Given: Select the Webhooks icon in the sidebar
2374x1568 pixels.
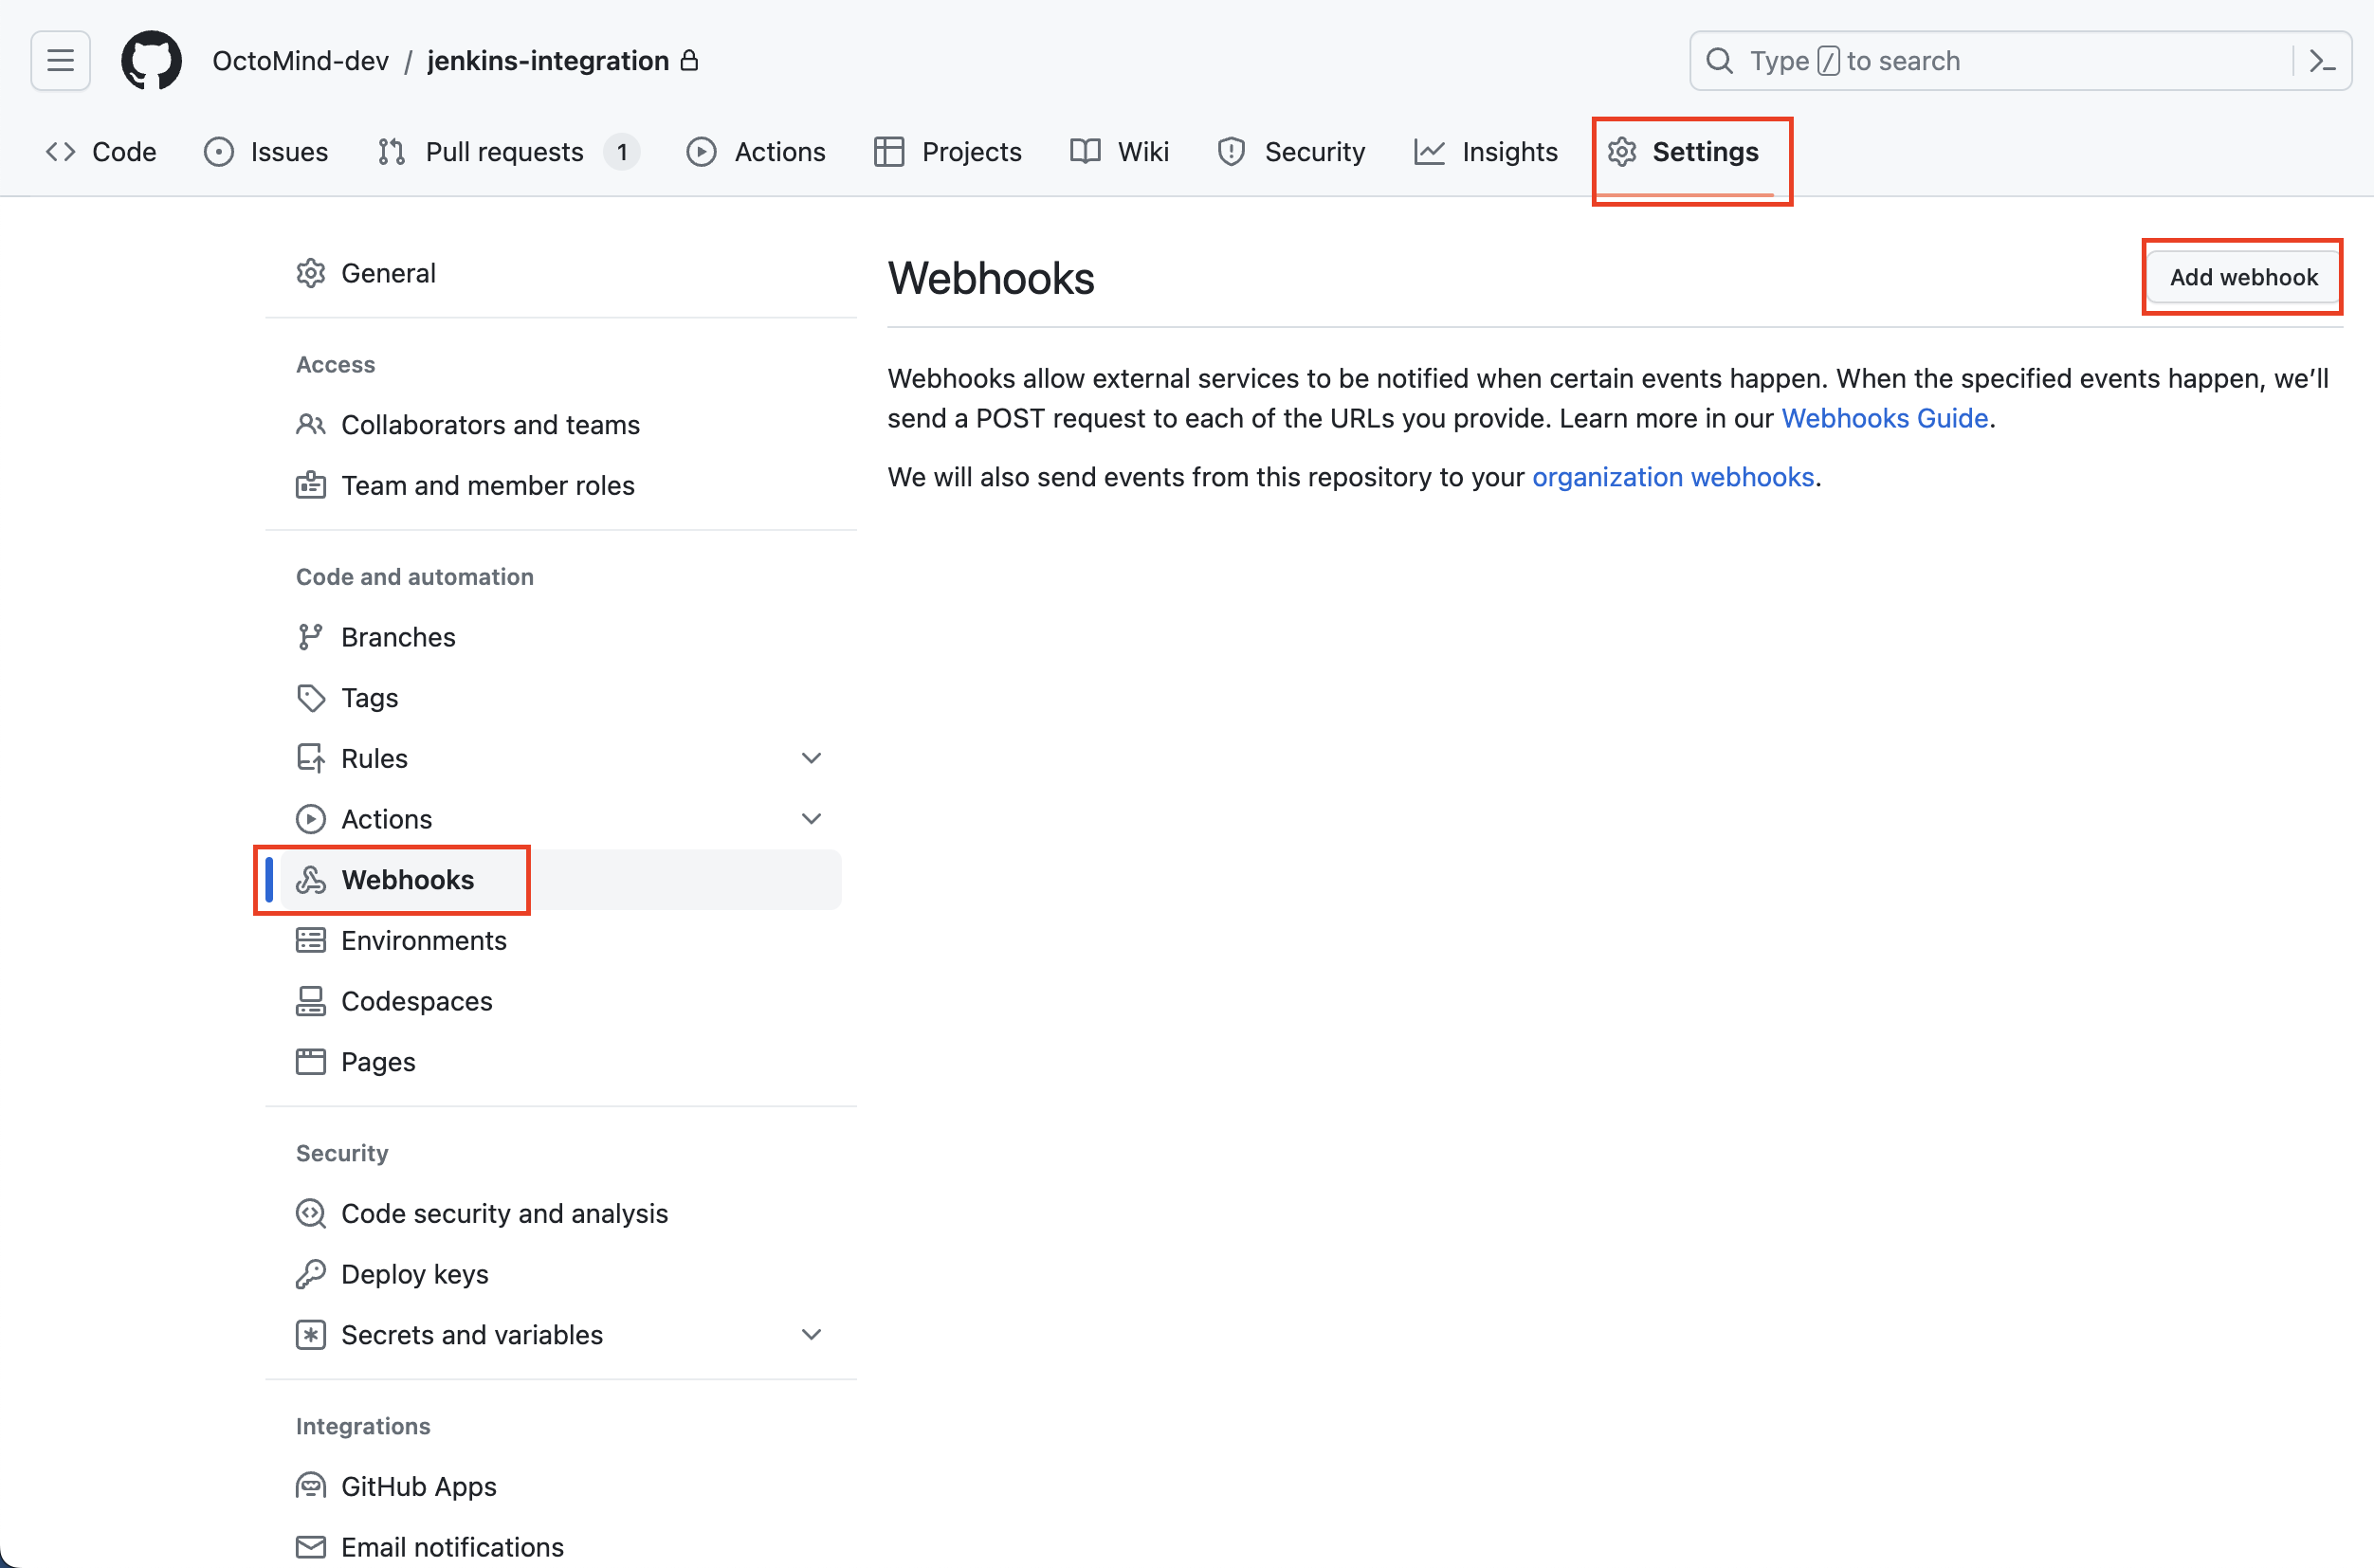Looking at the screenshot, I should (311, 879).
